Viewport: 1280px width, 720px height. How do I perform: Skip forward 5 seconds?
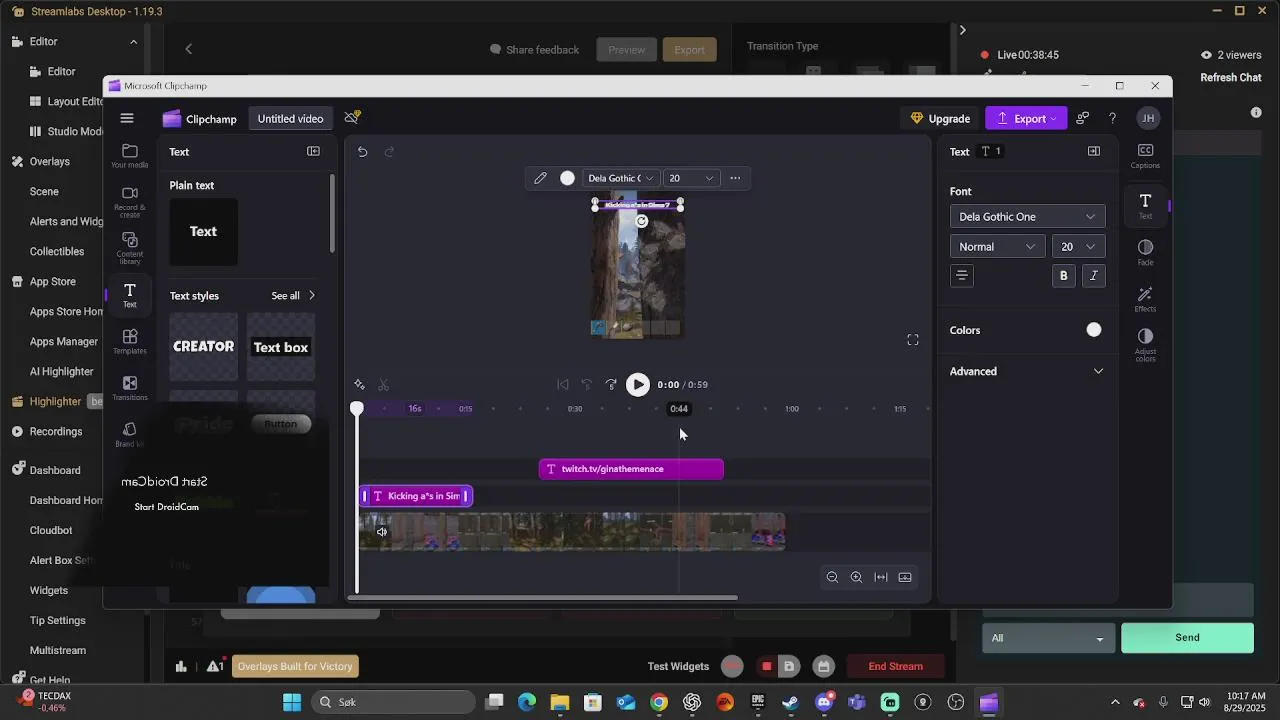tap(611, 385)
